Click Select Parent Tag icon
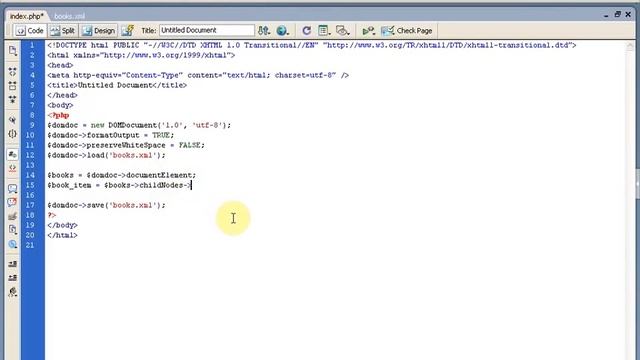This screenshot has width=640, height=360. pyautogui.click(x=13, y=120)
